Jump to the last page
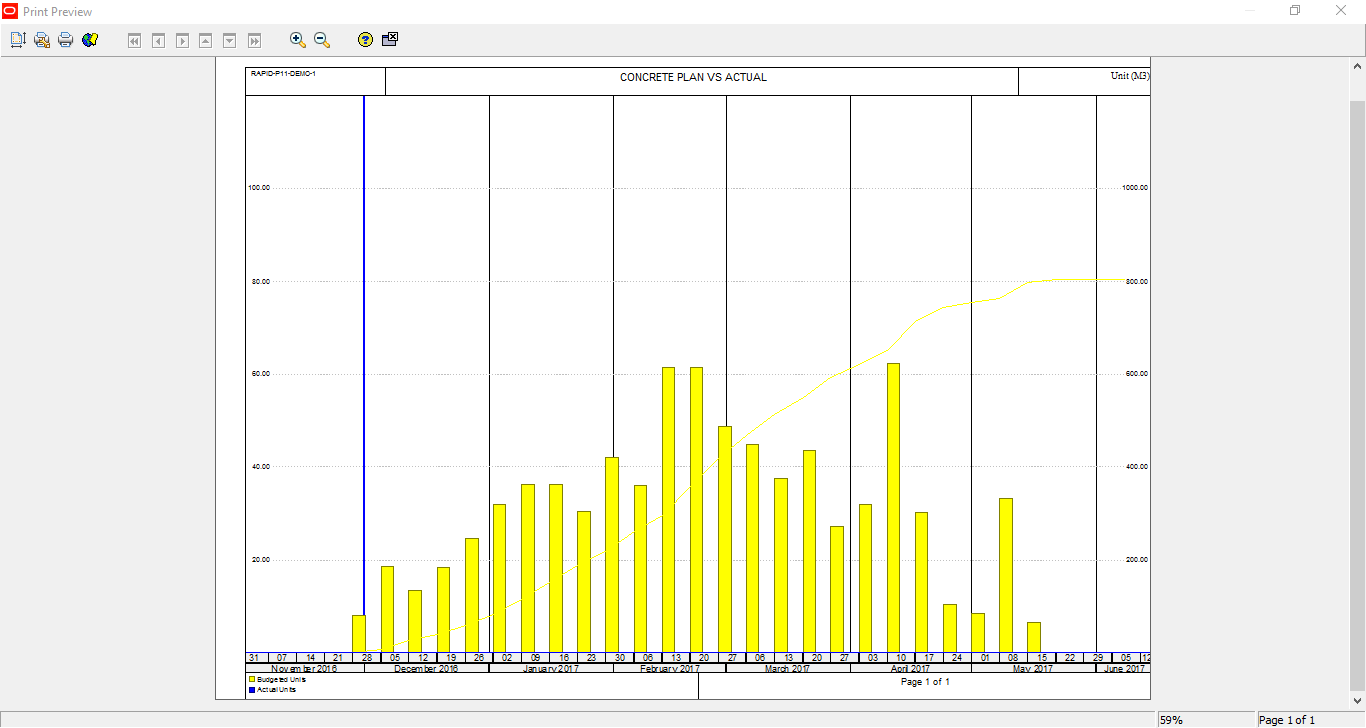 [x=254, y=40]
